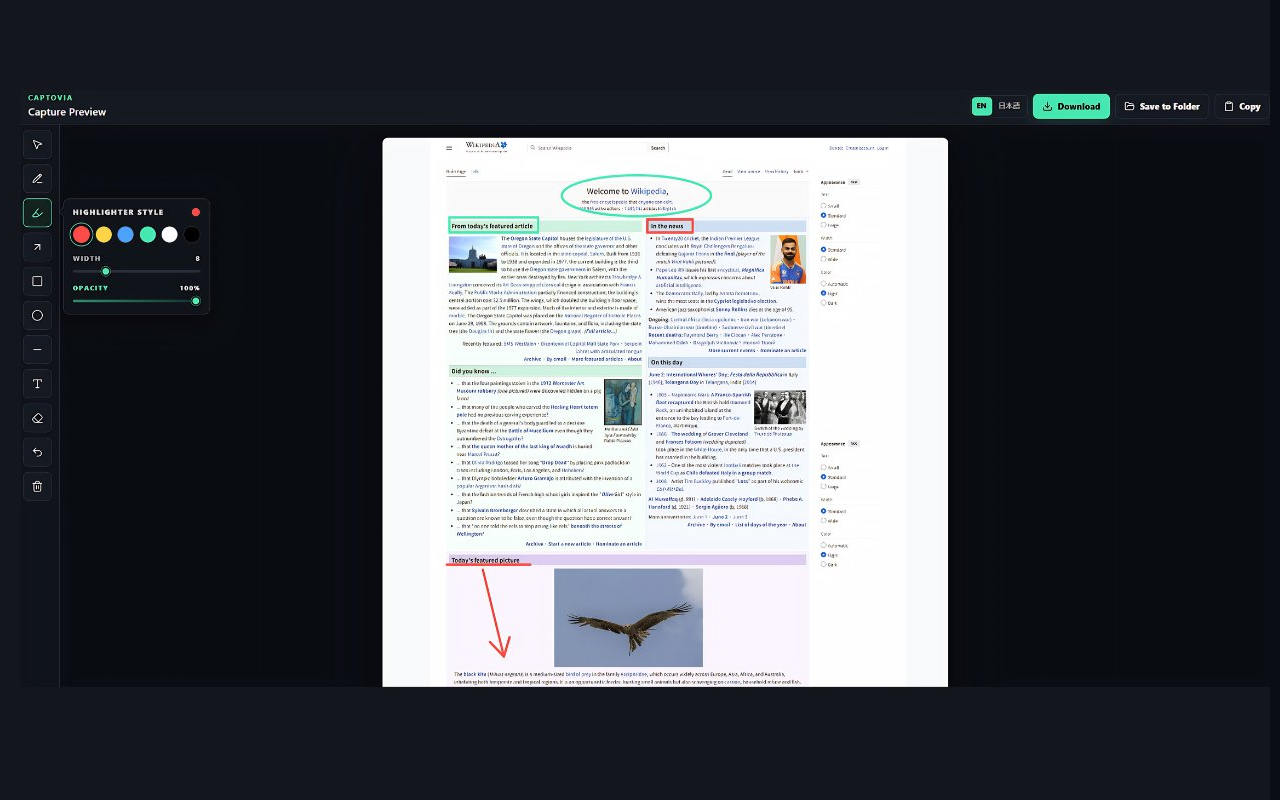Click the "Today's featured picture" heading
This screenshot has height=800, width=1280.
click(486, 560)
